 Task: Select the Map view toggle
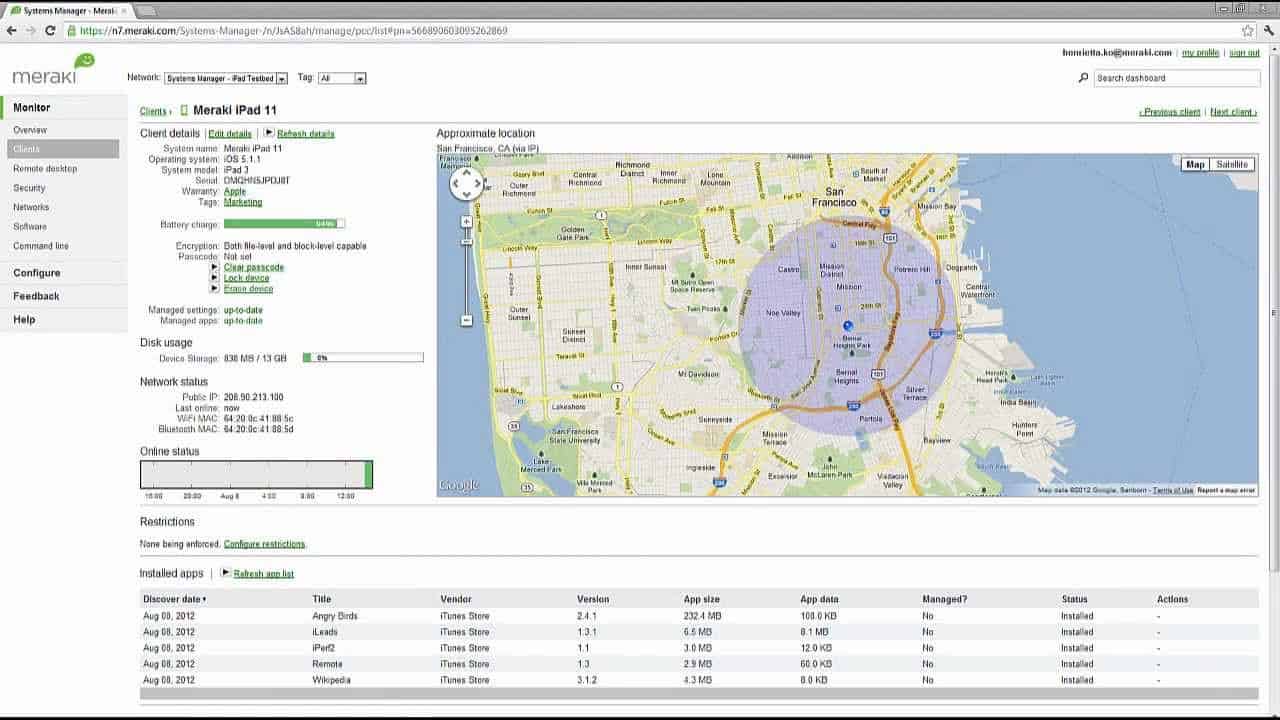coord(1195,164)
